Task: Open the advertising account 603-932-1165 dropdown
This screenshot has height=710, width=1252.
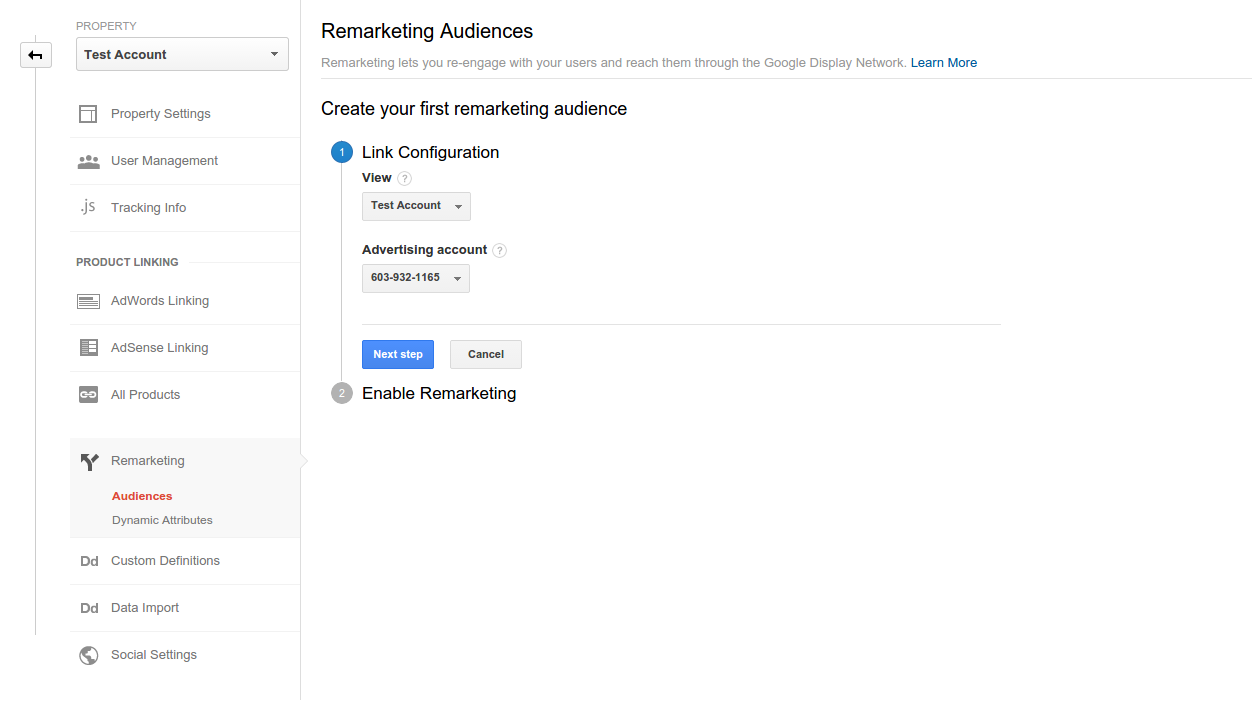Action: [415, 278]
